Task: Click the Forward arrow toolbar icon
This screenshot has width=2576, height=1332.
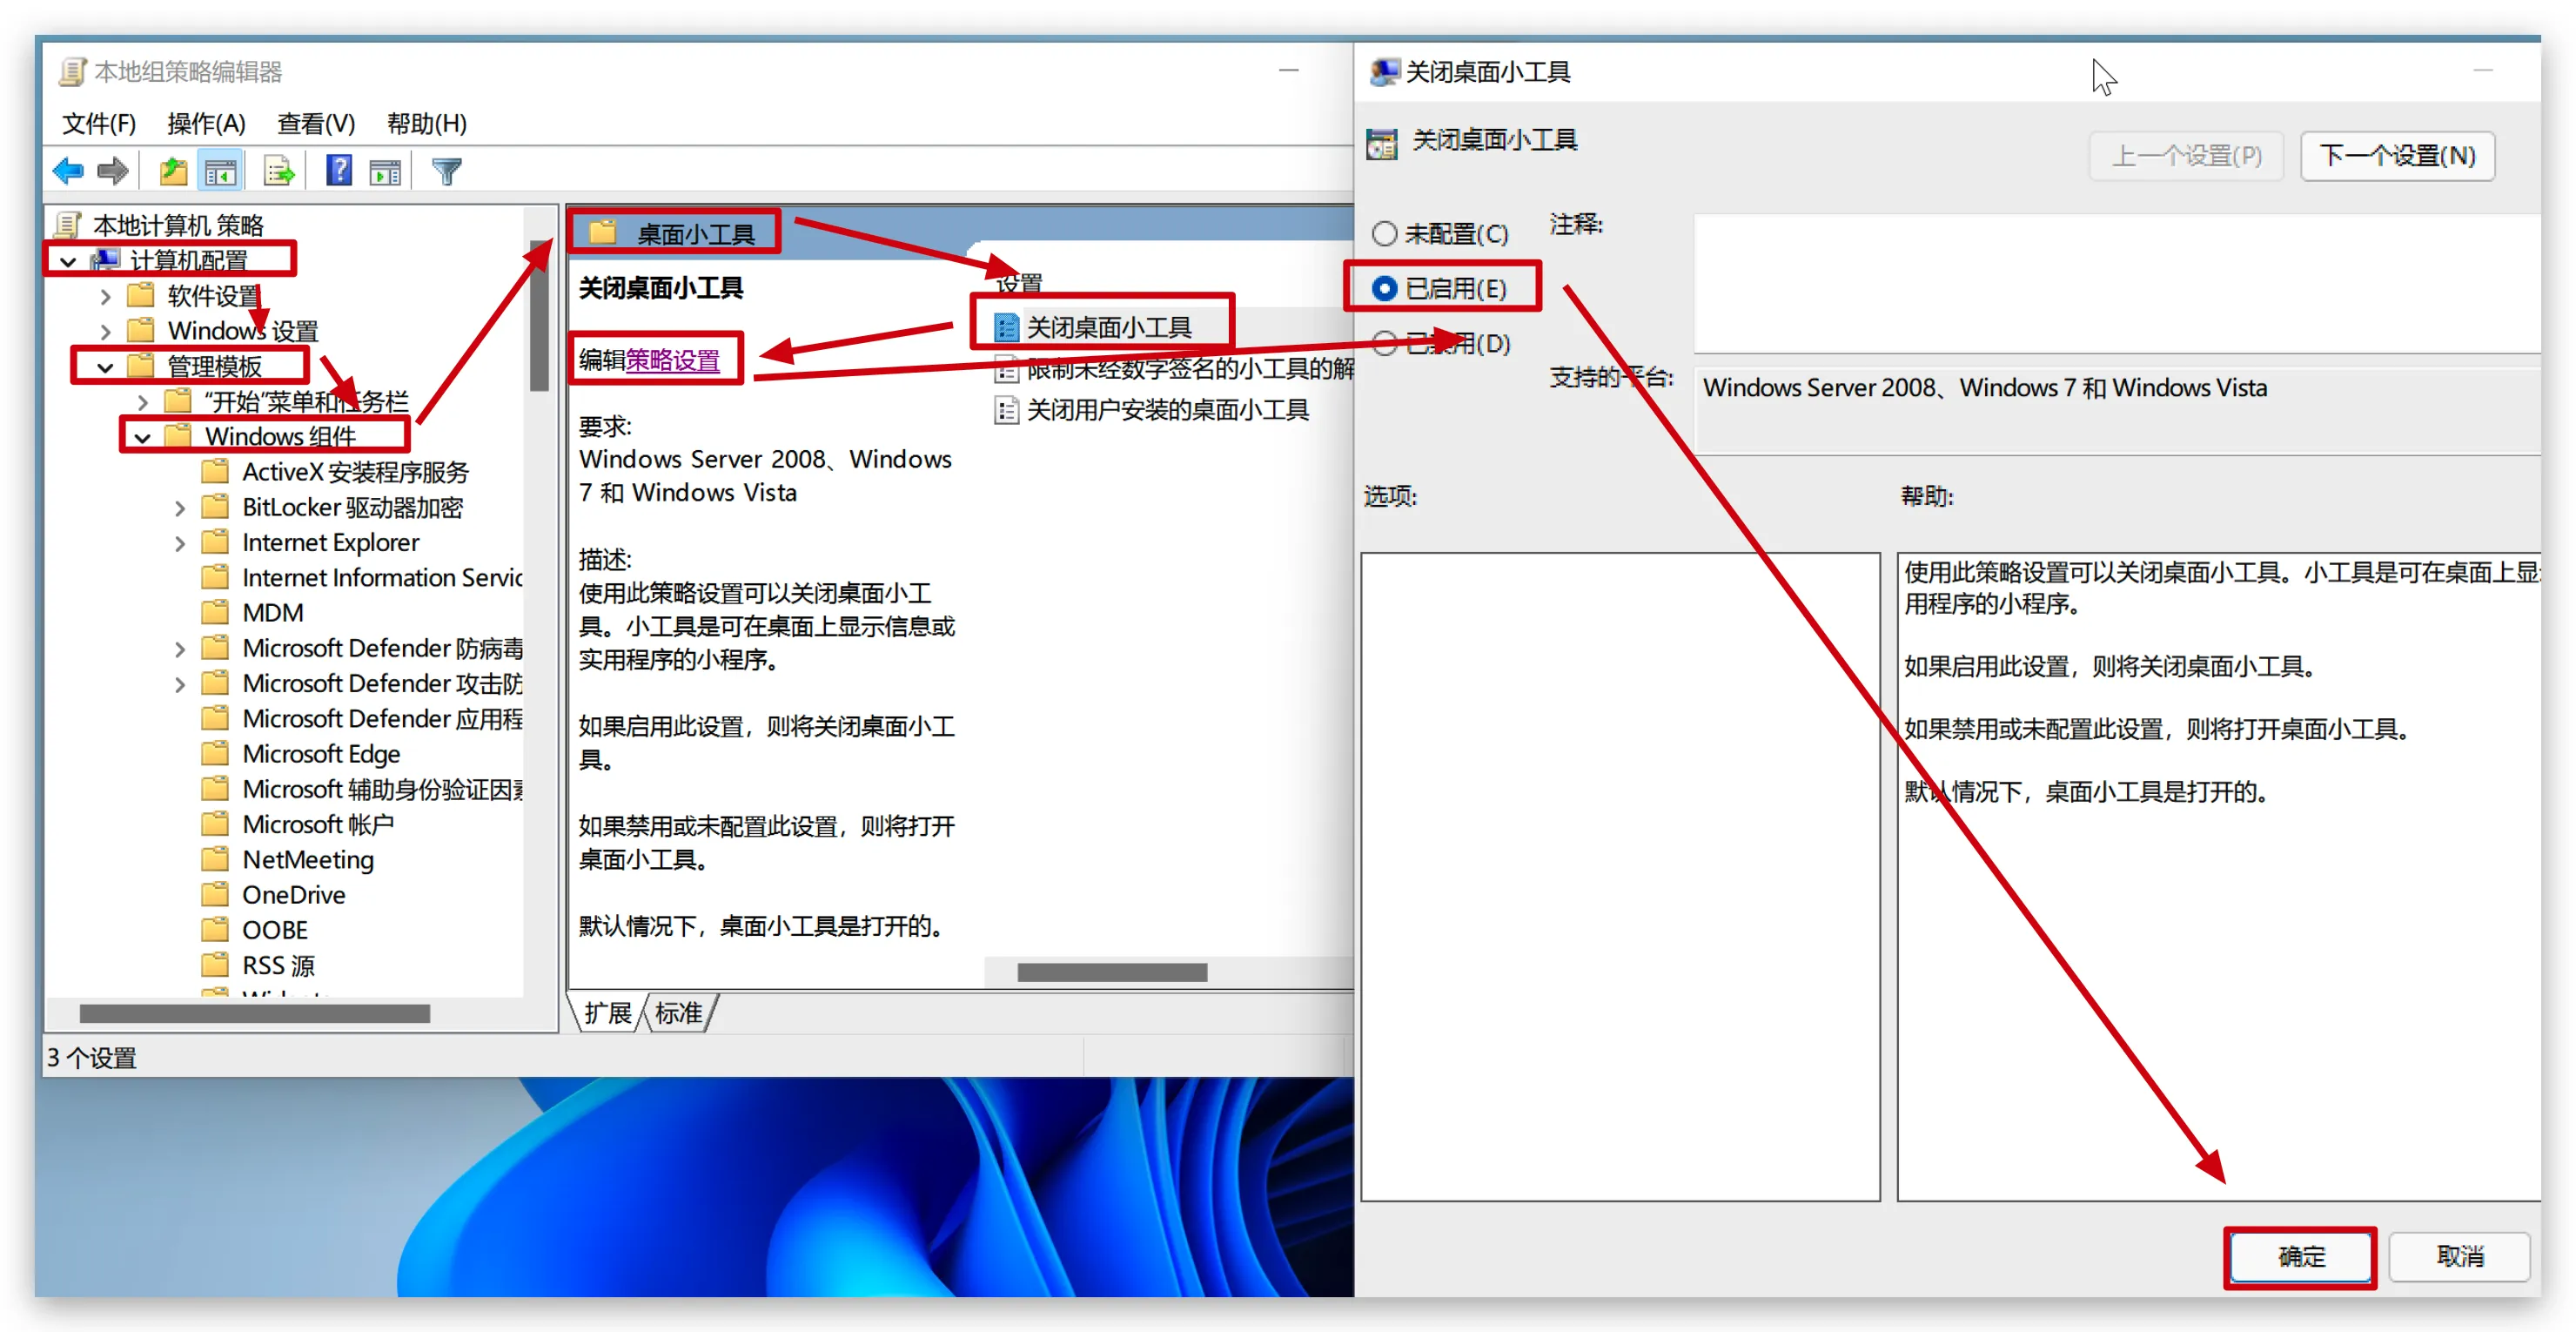Action: click(x=112, y=171)
